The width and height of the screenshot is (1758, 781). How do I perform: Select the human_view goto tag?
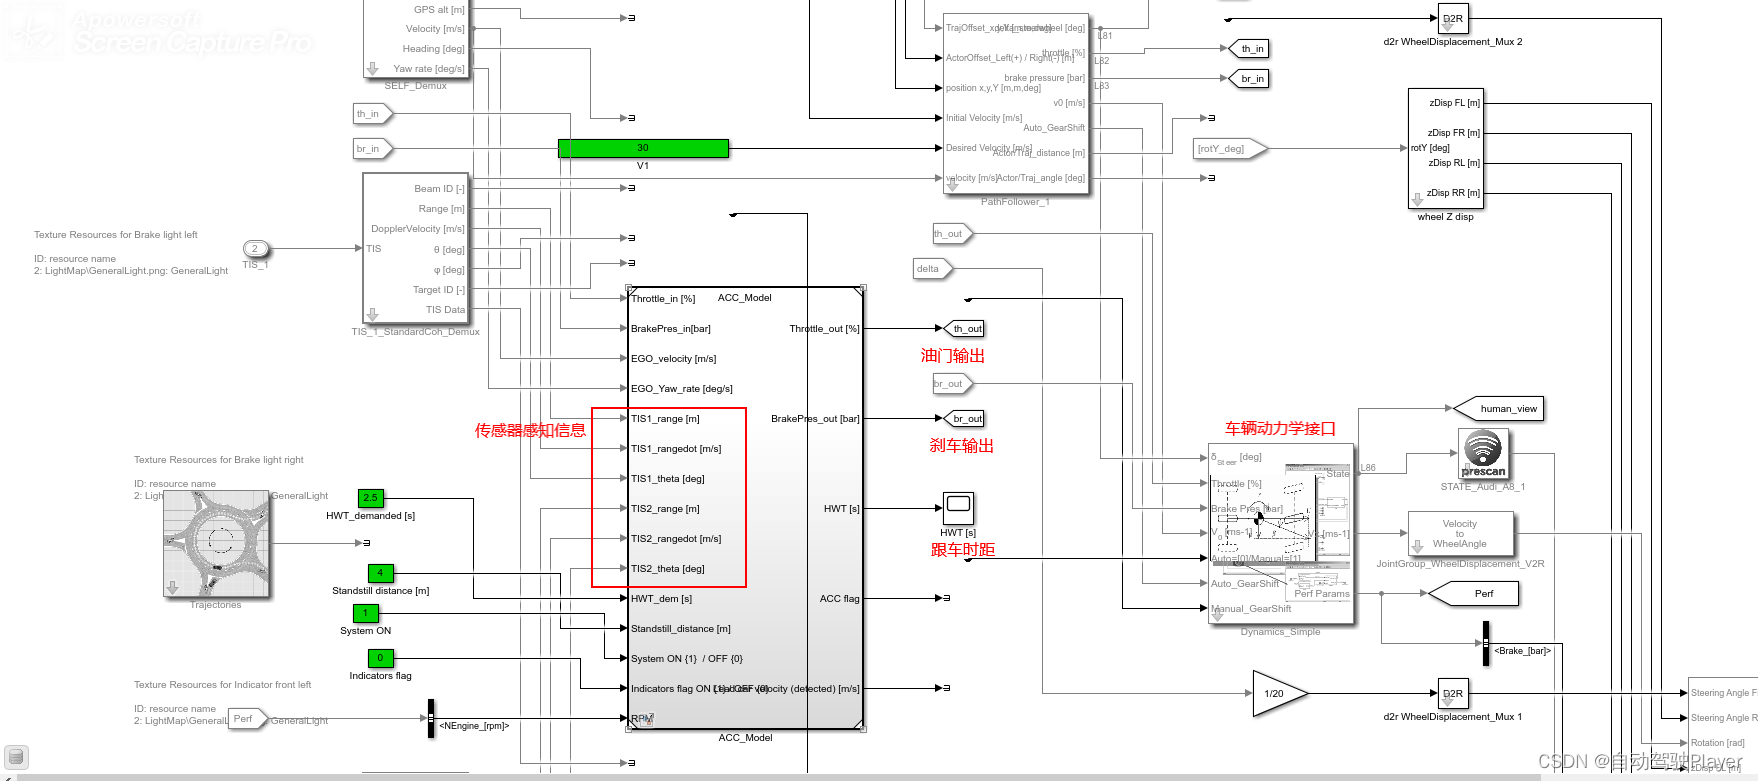coord(1499,408)
